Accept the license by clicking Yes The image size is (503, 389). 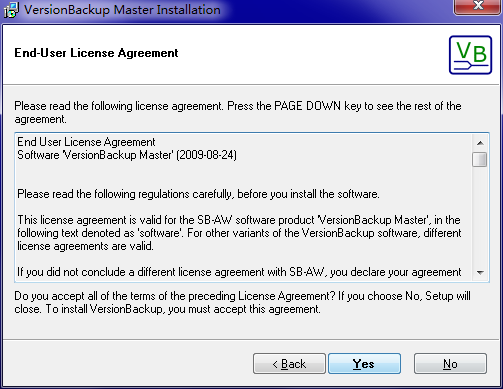tap(364, 364)
